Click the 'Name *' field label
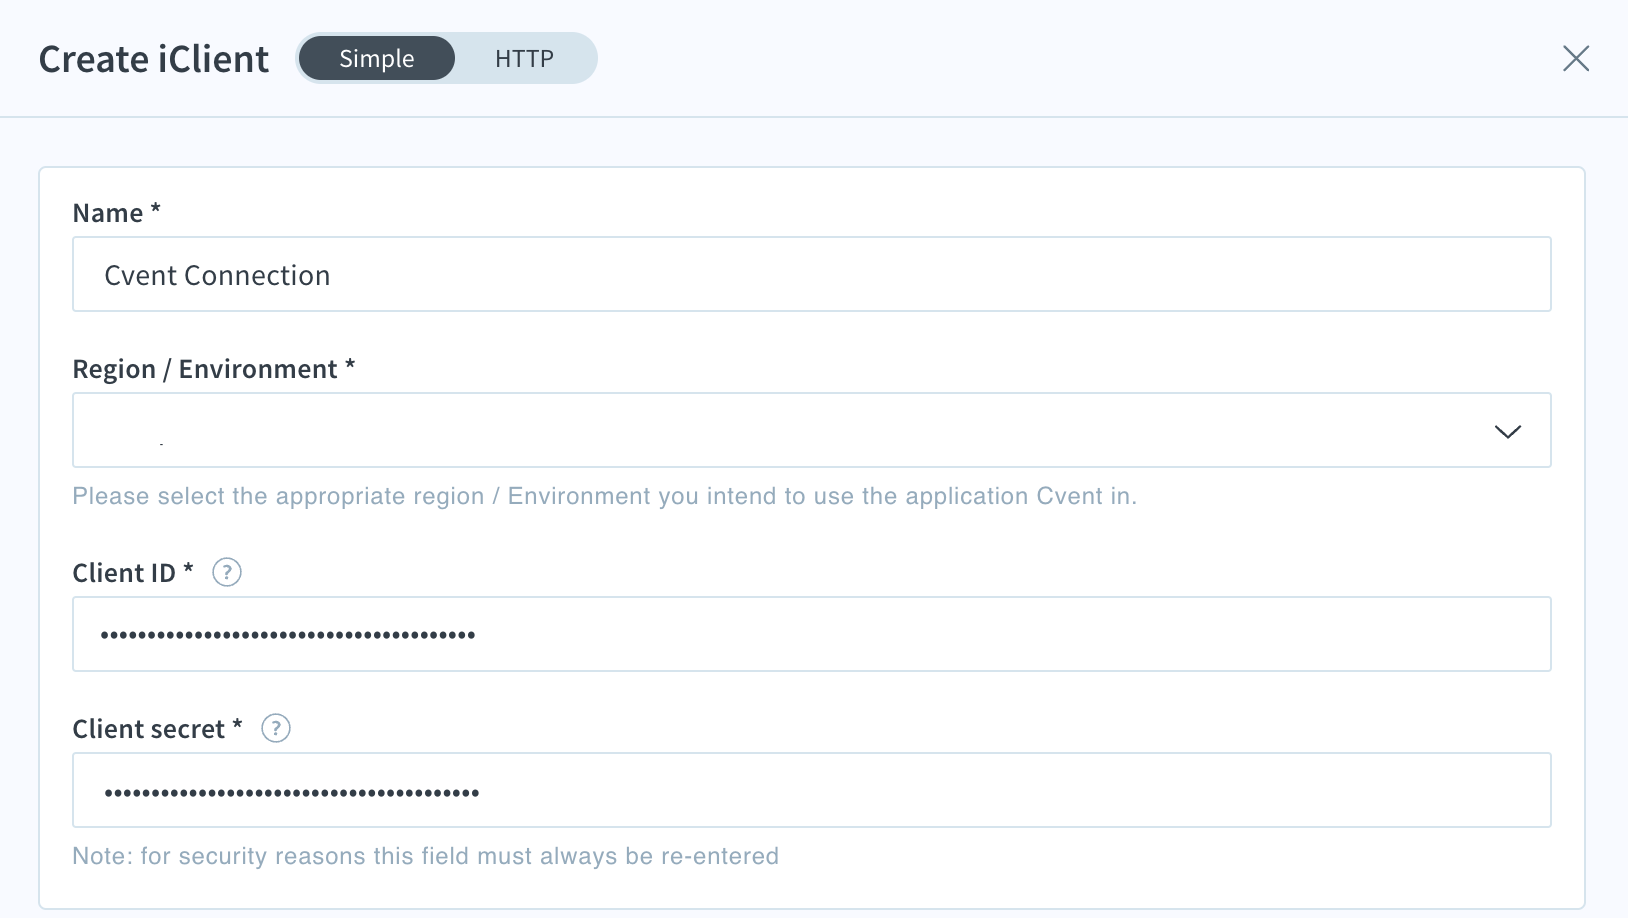Image resolution: width=1628 pixels, height=918 pixels. [x=117, y=213]
